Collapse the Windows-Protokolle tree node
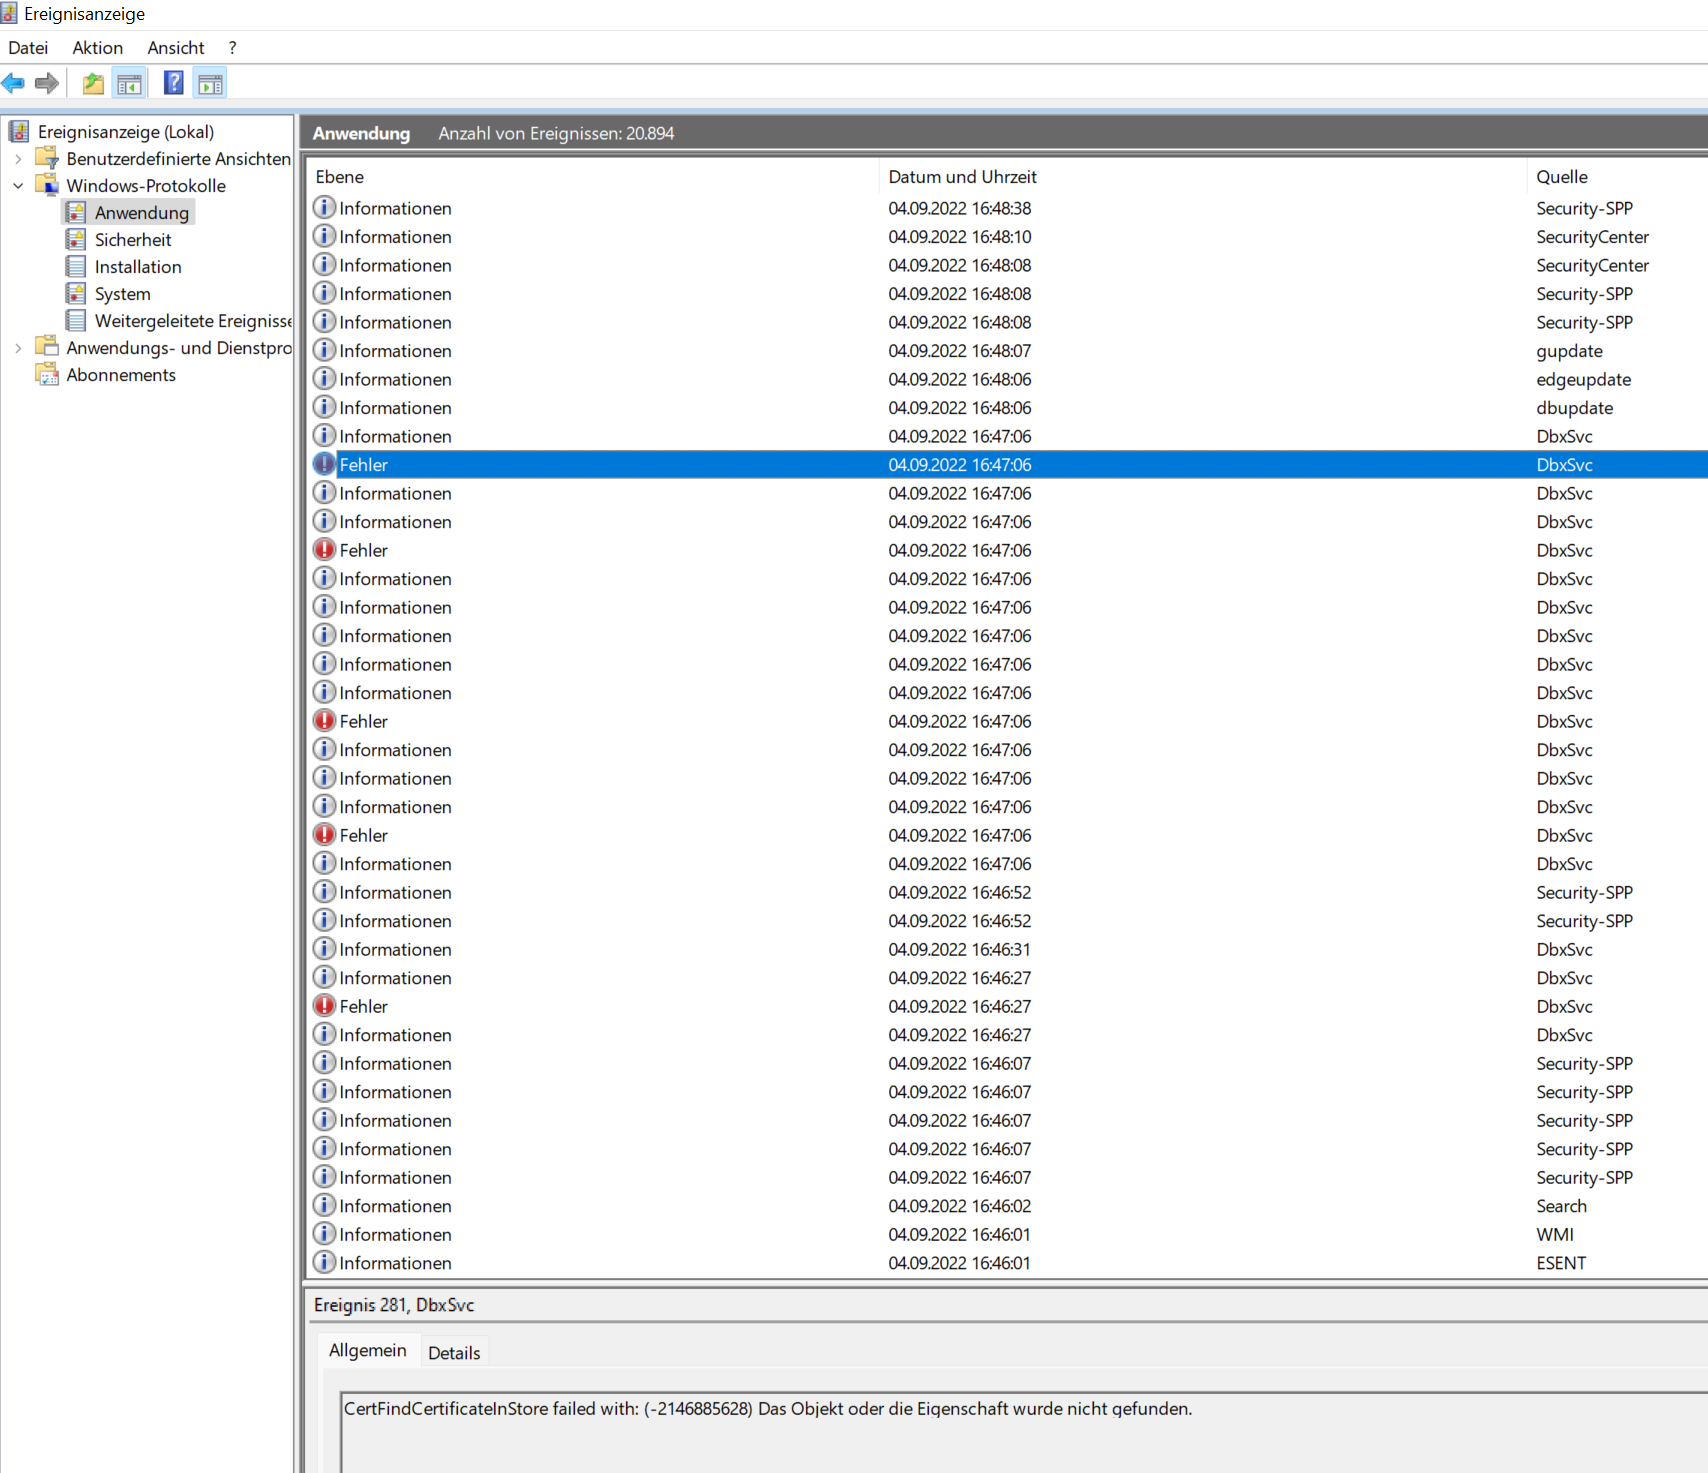 tap(18, 186)
